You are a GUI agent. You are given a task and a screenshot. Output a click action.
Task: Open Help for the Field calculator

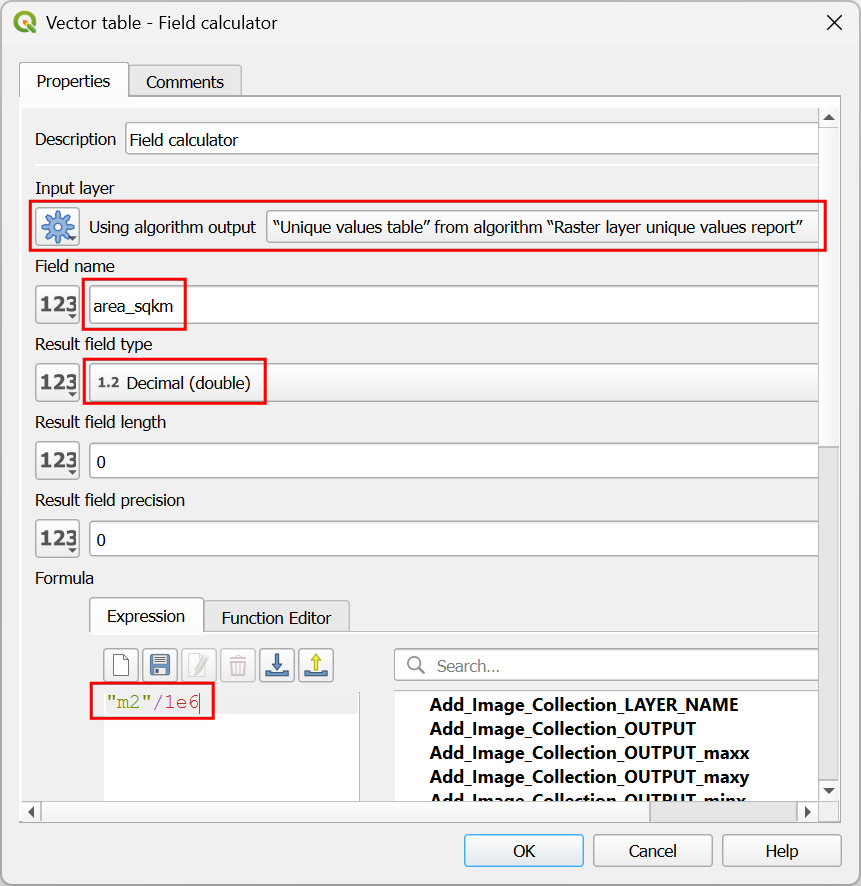point(781,851)
